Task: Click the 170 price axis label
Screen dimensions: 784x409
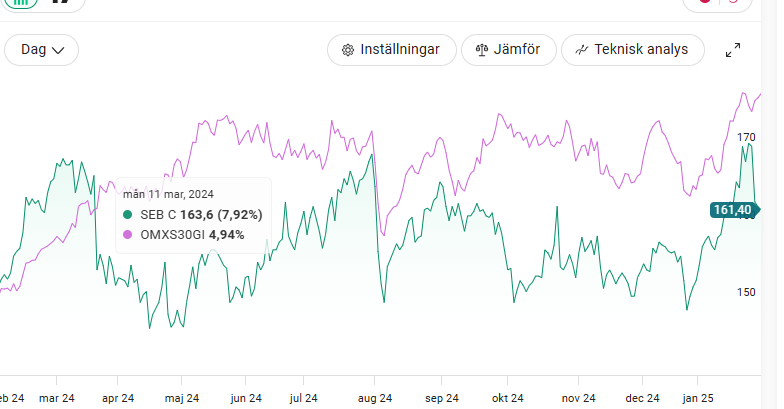Action: 746,136
